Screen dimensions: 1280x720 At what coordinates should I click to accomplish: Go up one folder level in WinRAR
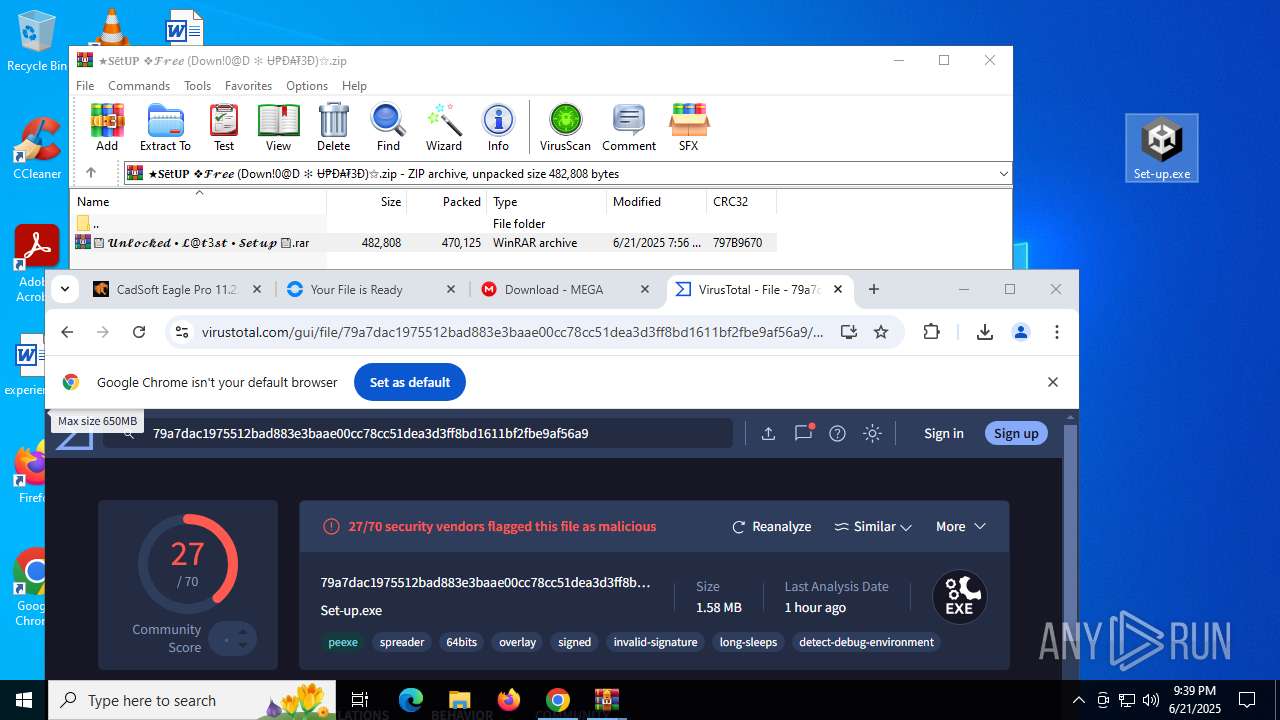coord(91,173)
